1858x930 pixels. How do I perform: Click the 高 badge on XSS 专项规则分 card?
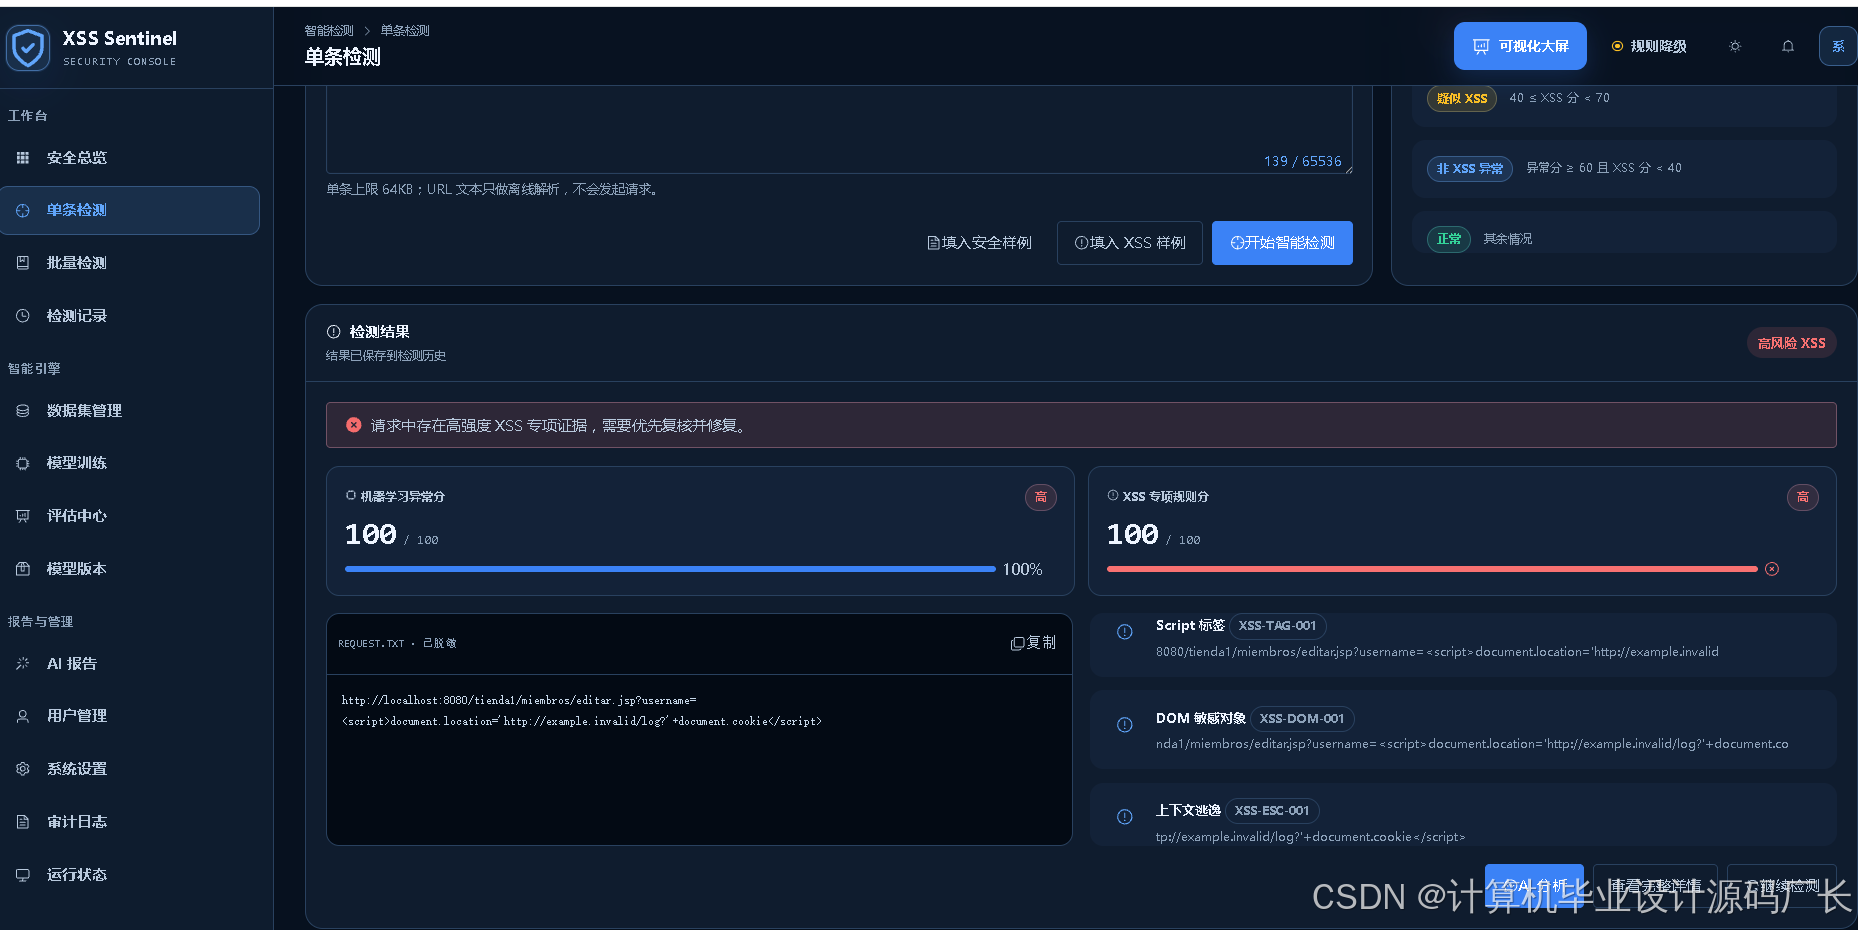(1803, 497)
